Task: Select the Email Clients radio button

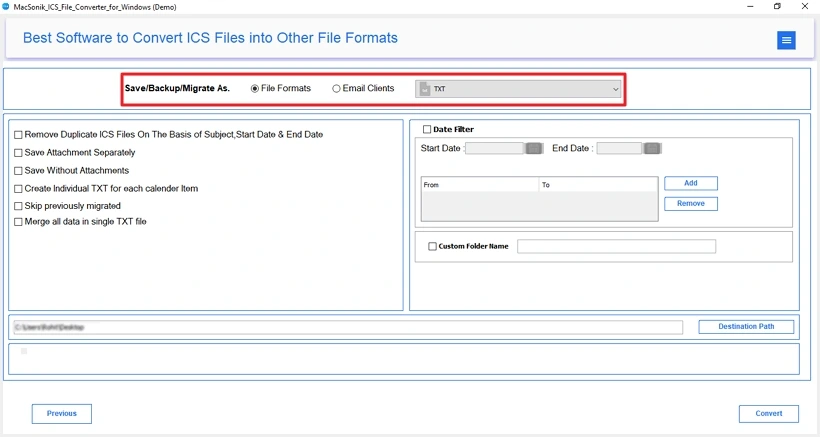Action: click(336, 89)
